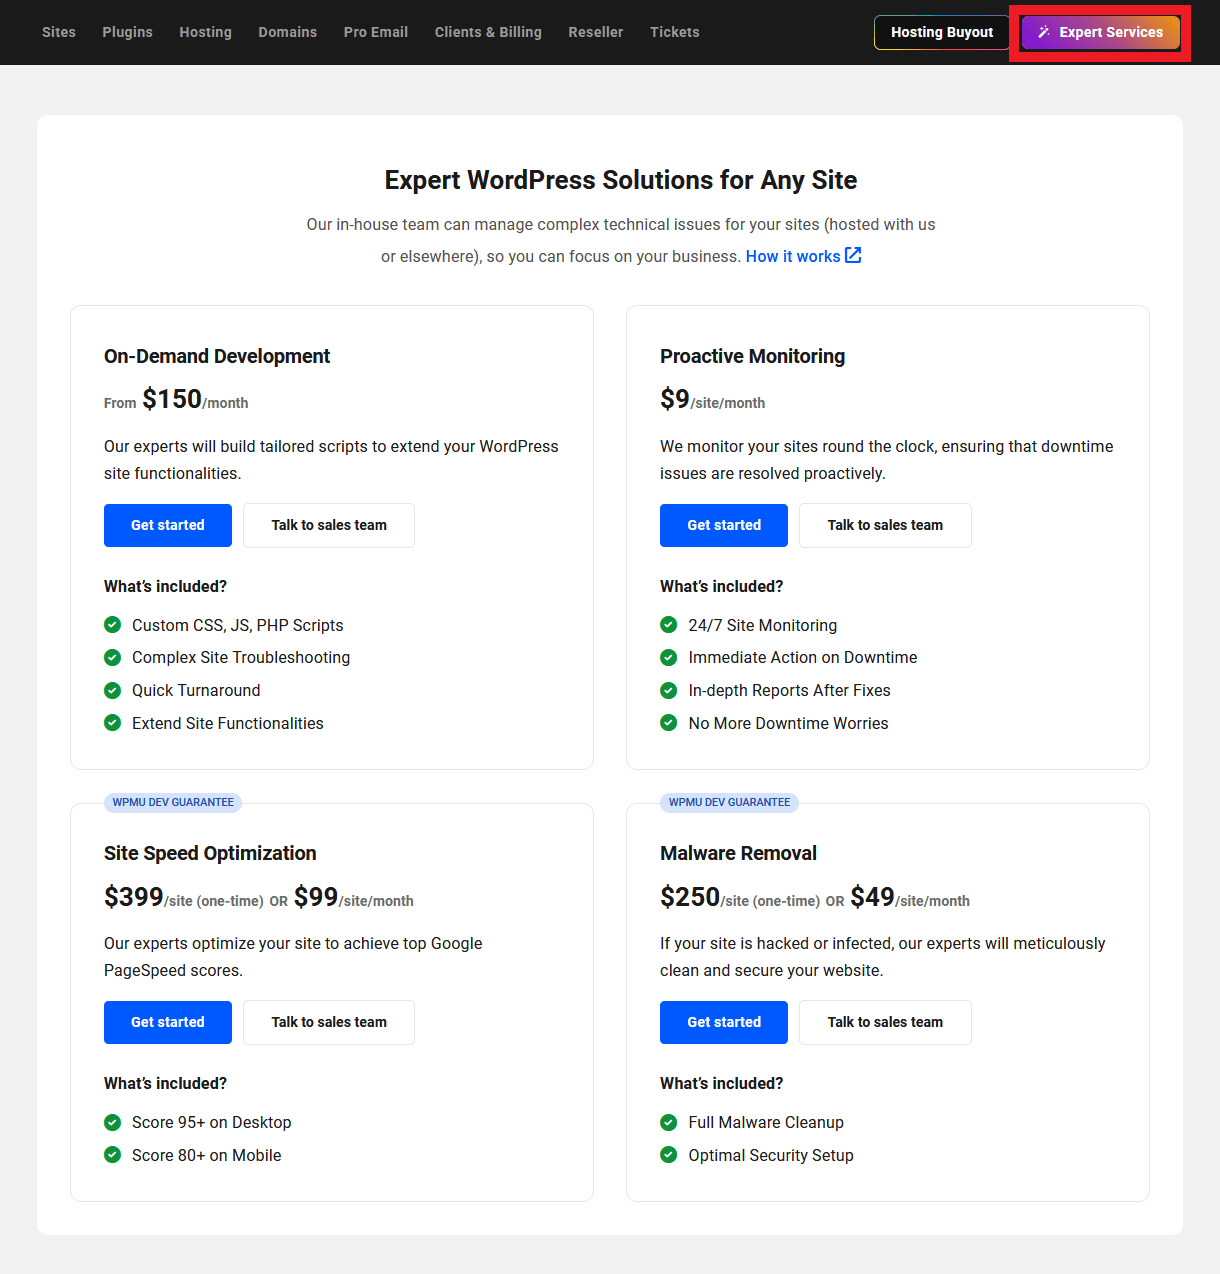The width and height of the screenshot is (1220, 1274).
Task: Click the check icon beside Full Malware Cleanup
Action: pos(669,1122)
